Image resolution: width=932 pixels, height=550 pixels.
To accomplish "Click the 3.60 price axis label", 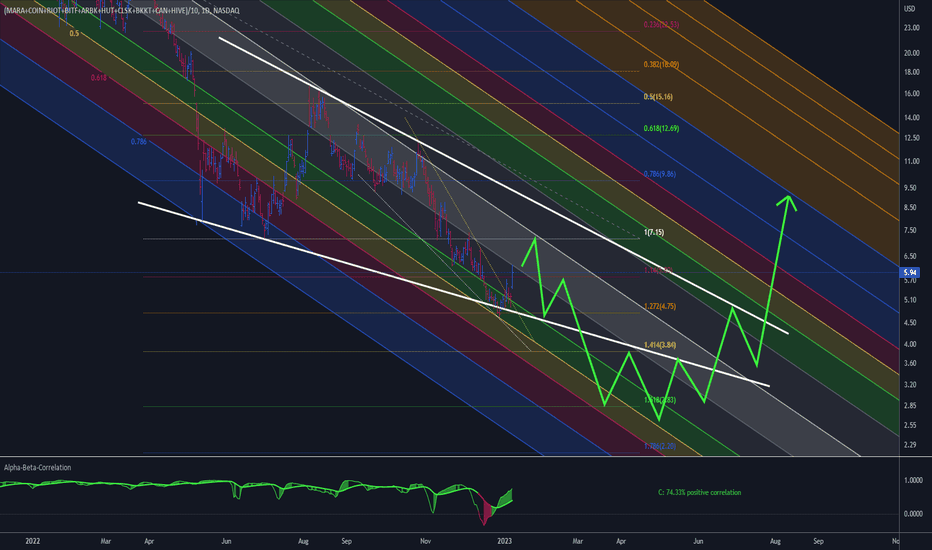I will point(910,363).
